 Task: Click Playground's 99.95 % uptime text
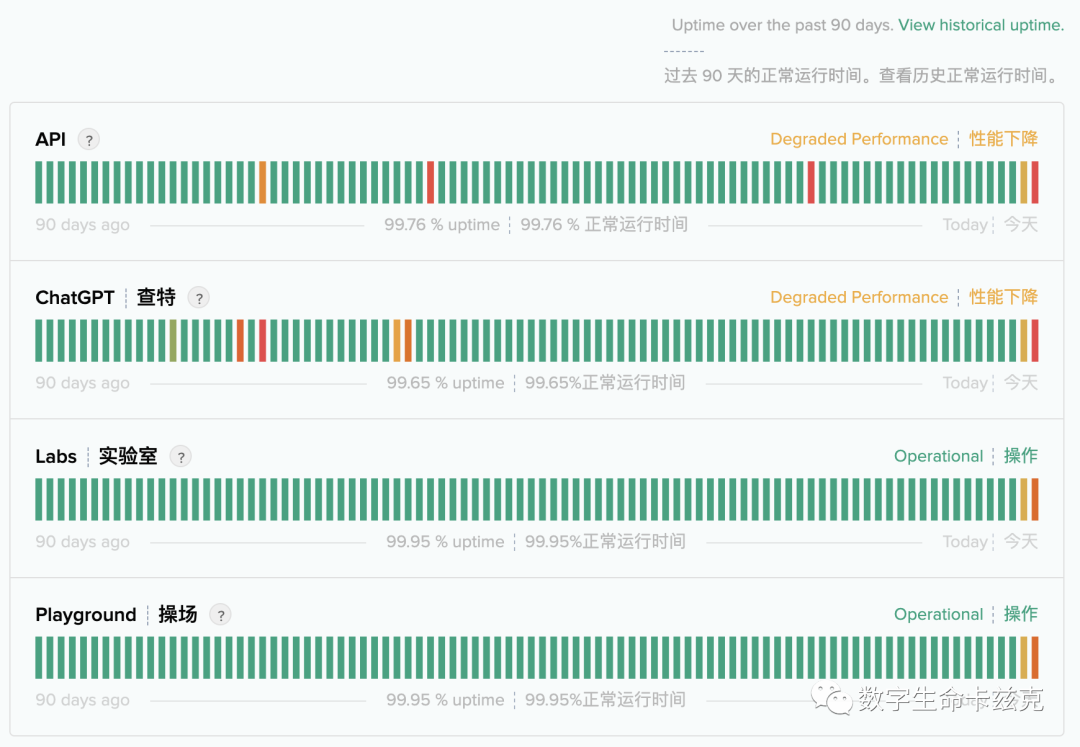click(x=445, y=700)
